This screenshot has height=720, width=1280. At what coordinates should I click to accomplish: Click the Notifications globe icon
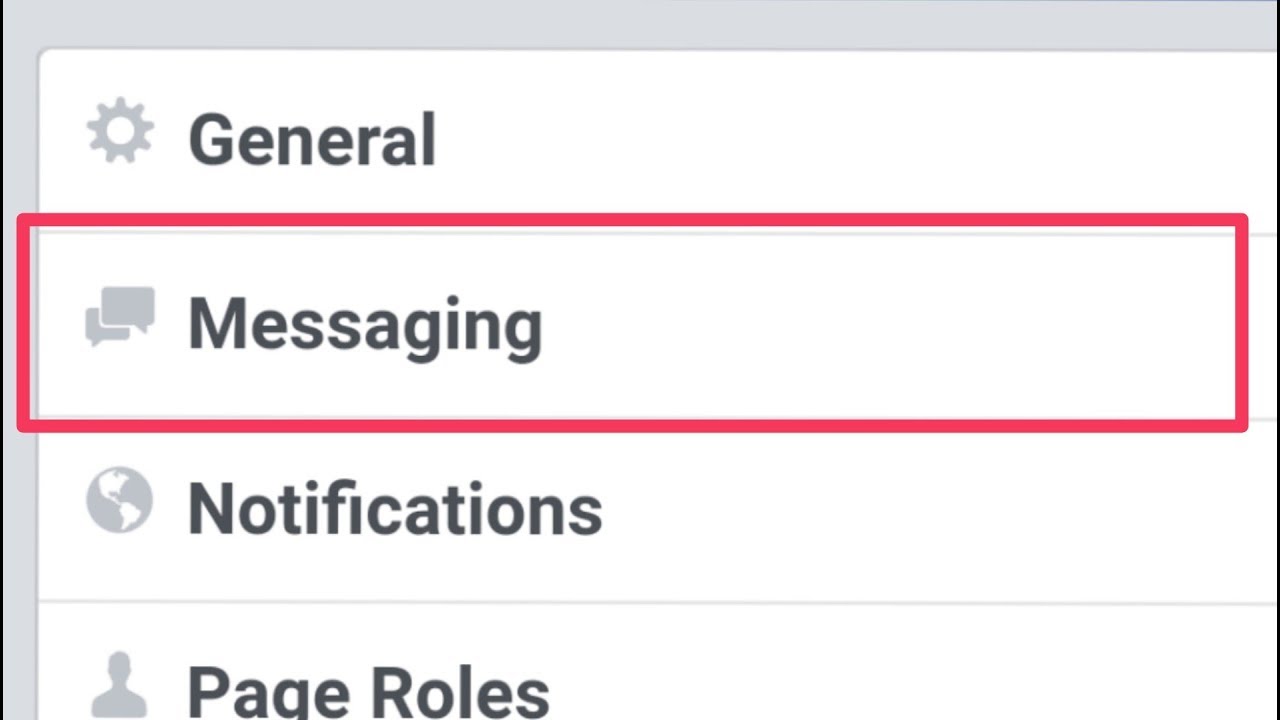(120, 500)
